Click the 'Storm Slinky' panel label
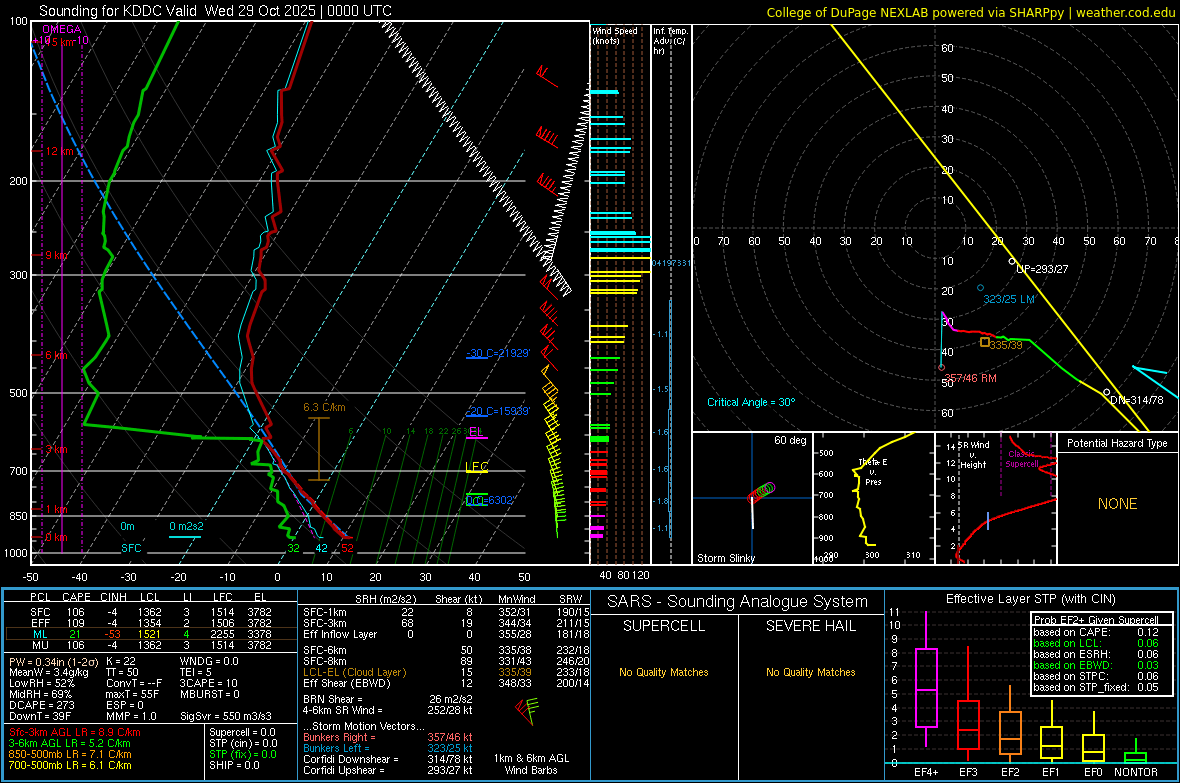Screen dimensions: 1180x783 725,558
